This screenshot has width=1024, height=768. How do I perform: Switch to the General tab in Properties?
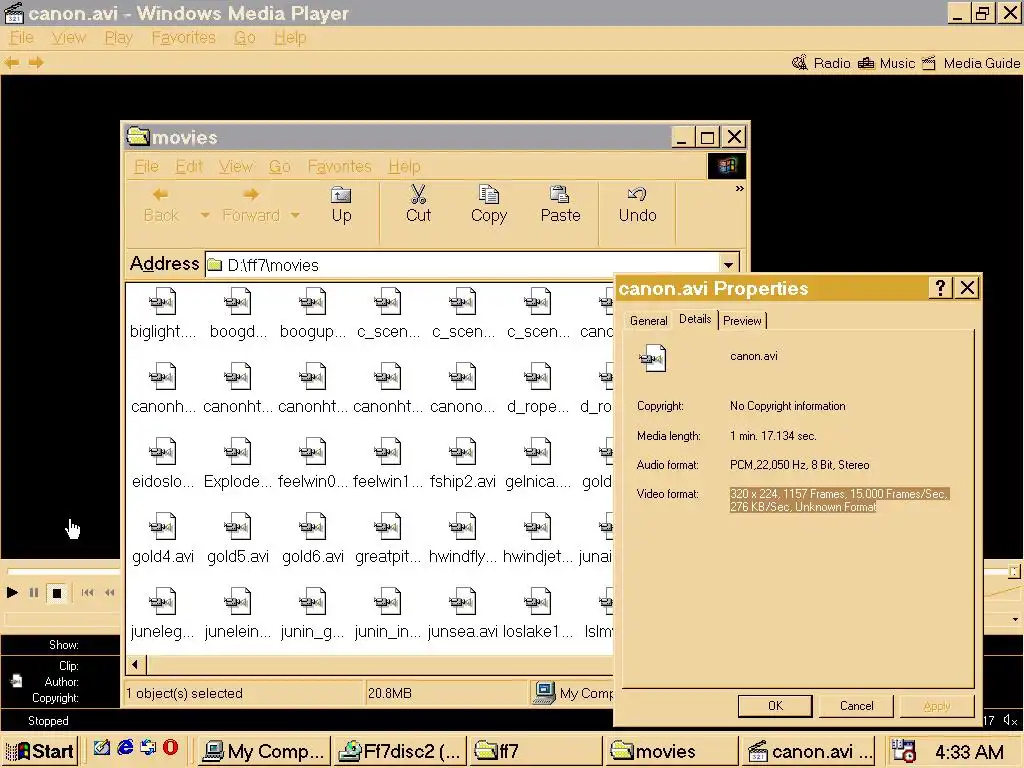648,321
